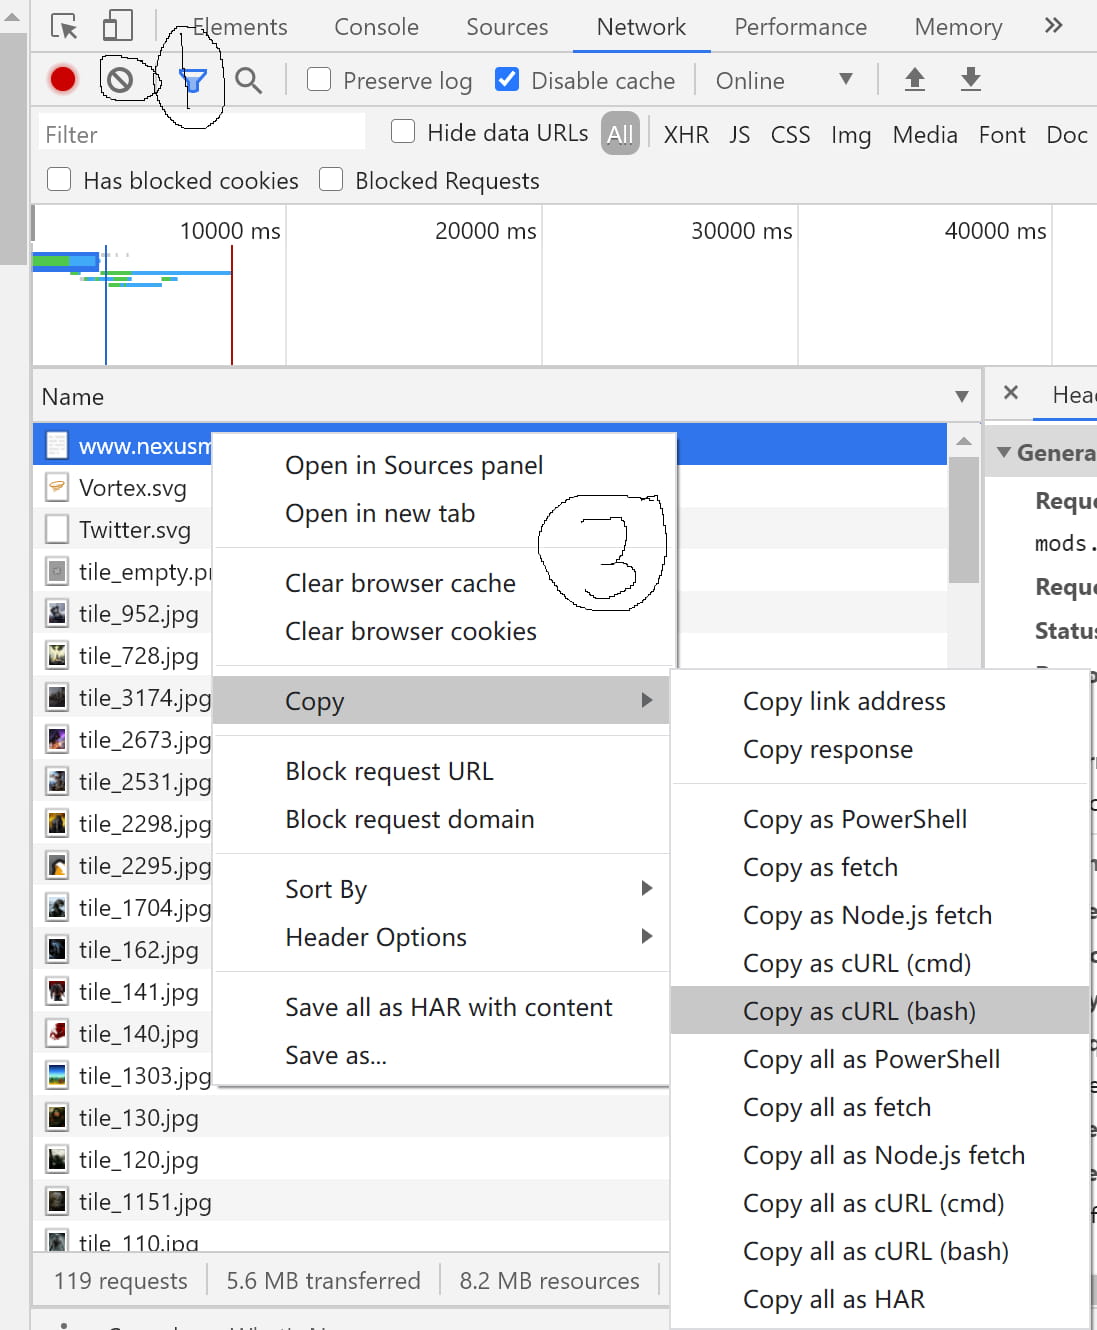Viewport: 1097px width, 1330px height.
Task: Select the All filter type
Action: click(x=620, y=134)
